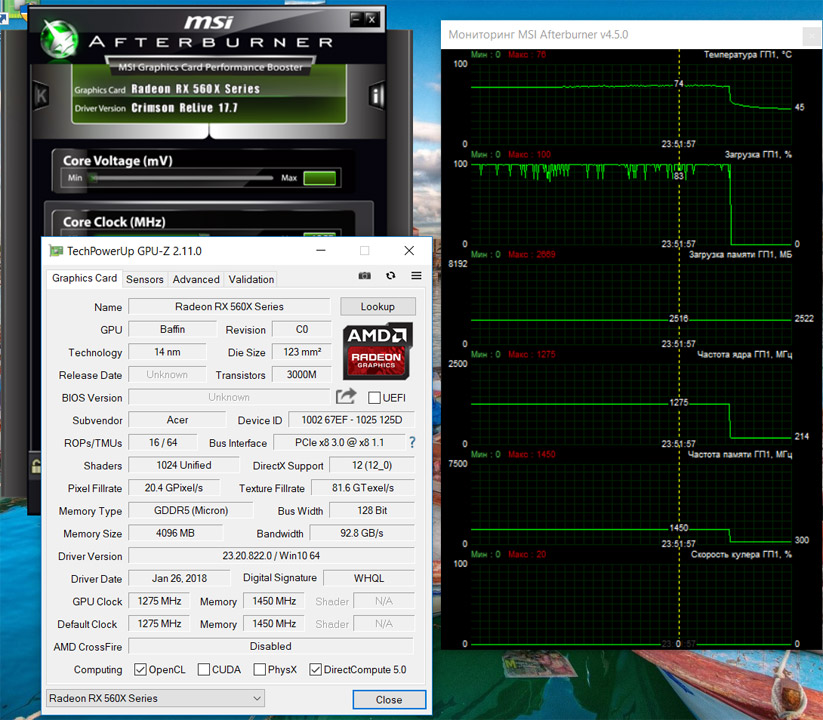Click the Revision C0 field
Viewport: 823px width, 720px height.
tap(302, 329)
